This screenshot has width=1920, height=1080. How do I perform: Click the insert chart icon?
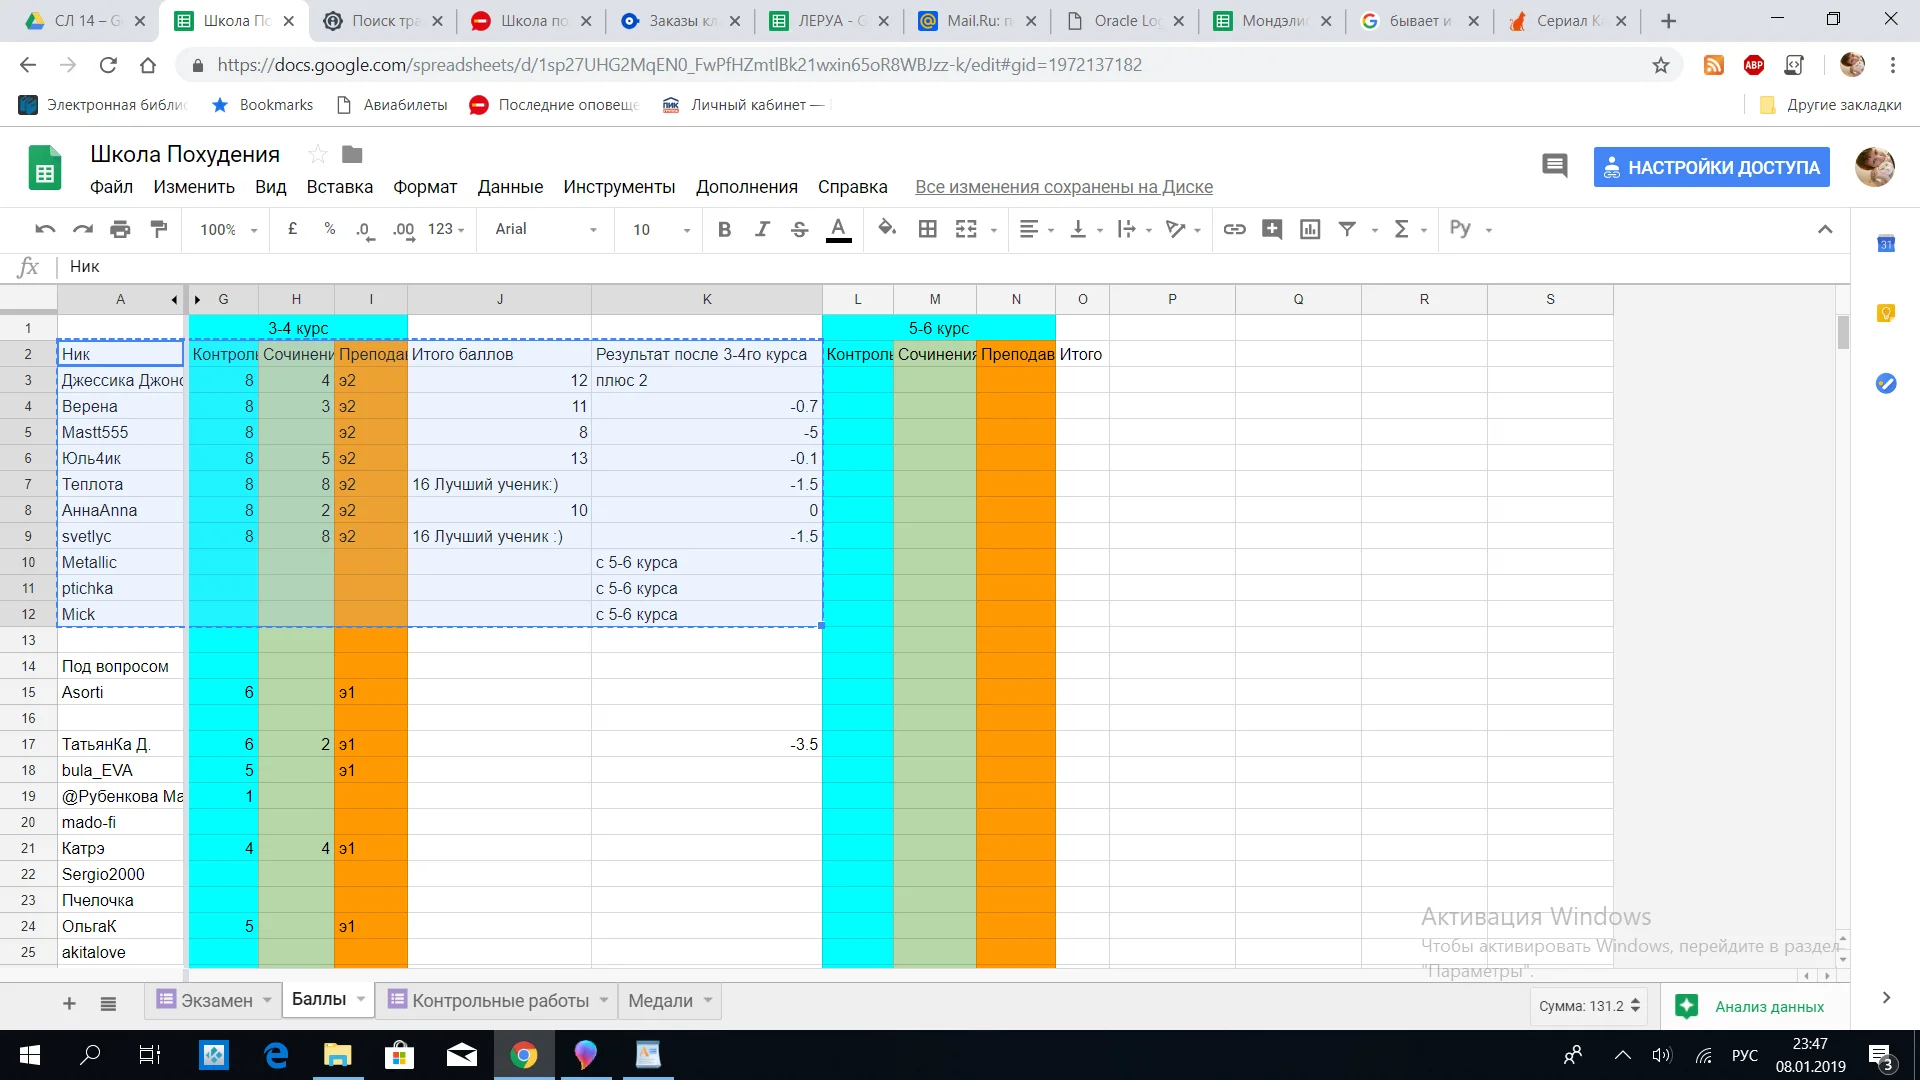coord(1310,229)
